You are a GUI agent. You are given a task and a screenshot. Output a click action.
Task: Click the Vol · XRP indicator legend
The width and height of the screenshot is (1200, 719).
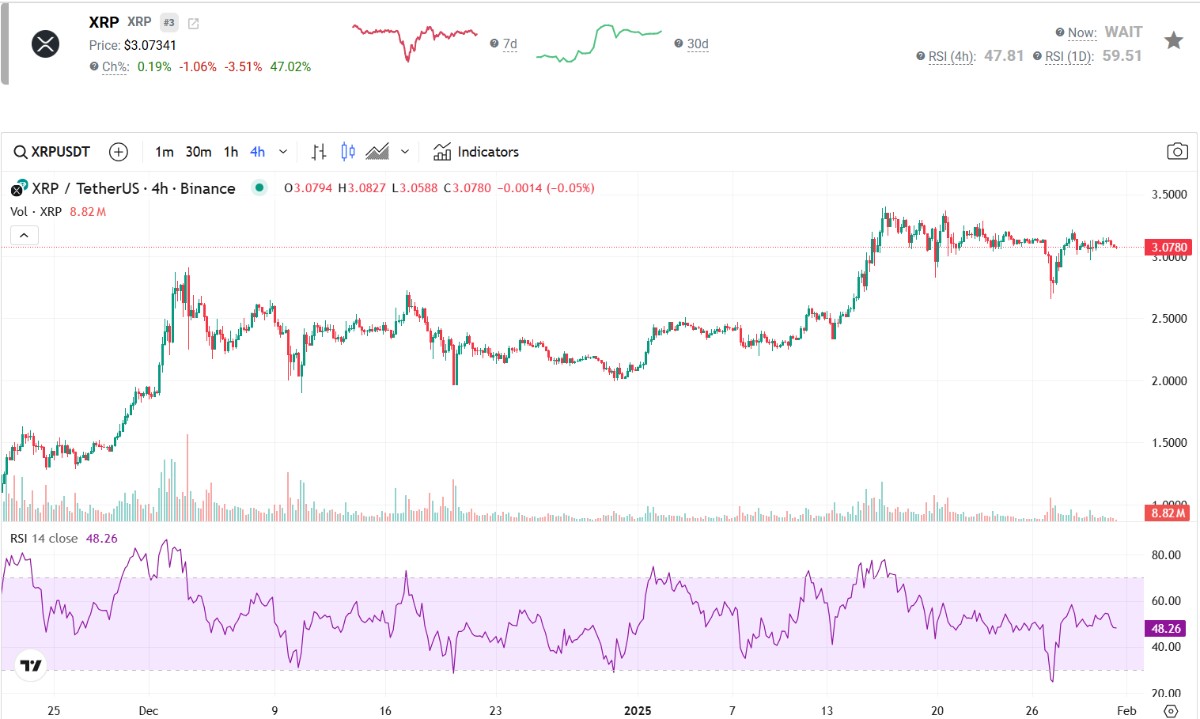pyautogui.click(x=58, y=211)
